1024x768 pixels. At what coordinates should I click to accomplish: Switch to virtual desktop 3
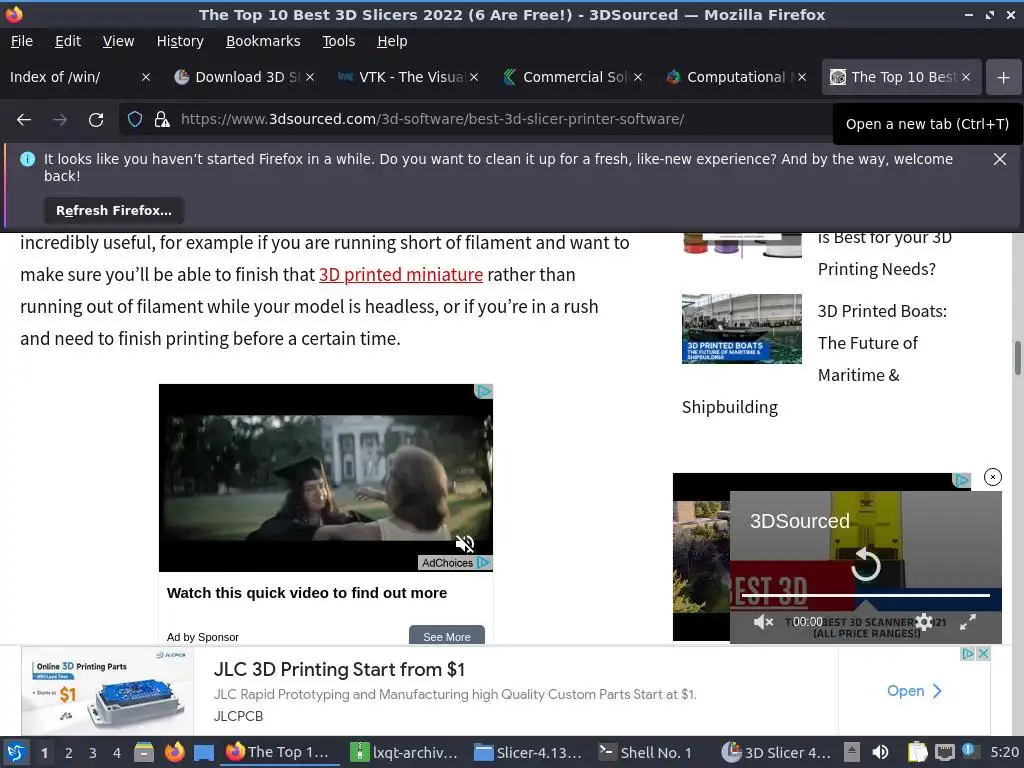(x=93, y=753)
